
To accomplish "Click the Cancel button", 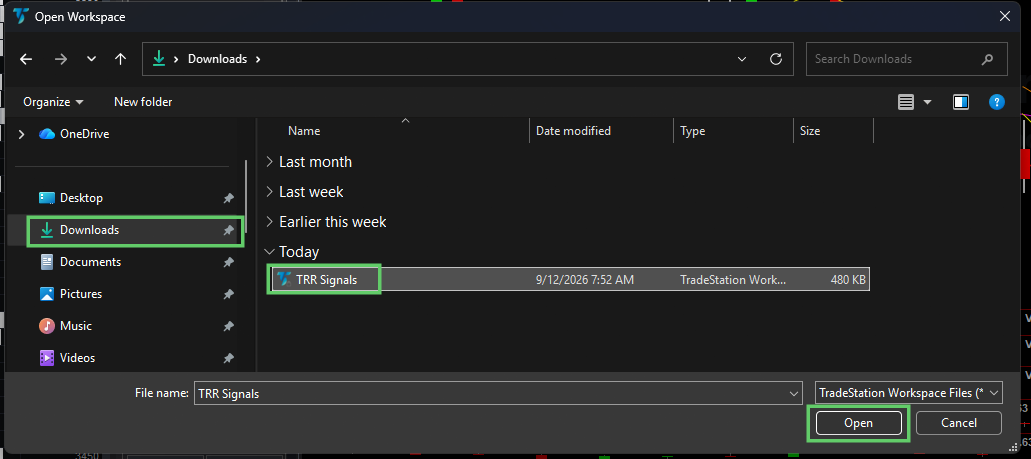I will pos(959,423).
